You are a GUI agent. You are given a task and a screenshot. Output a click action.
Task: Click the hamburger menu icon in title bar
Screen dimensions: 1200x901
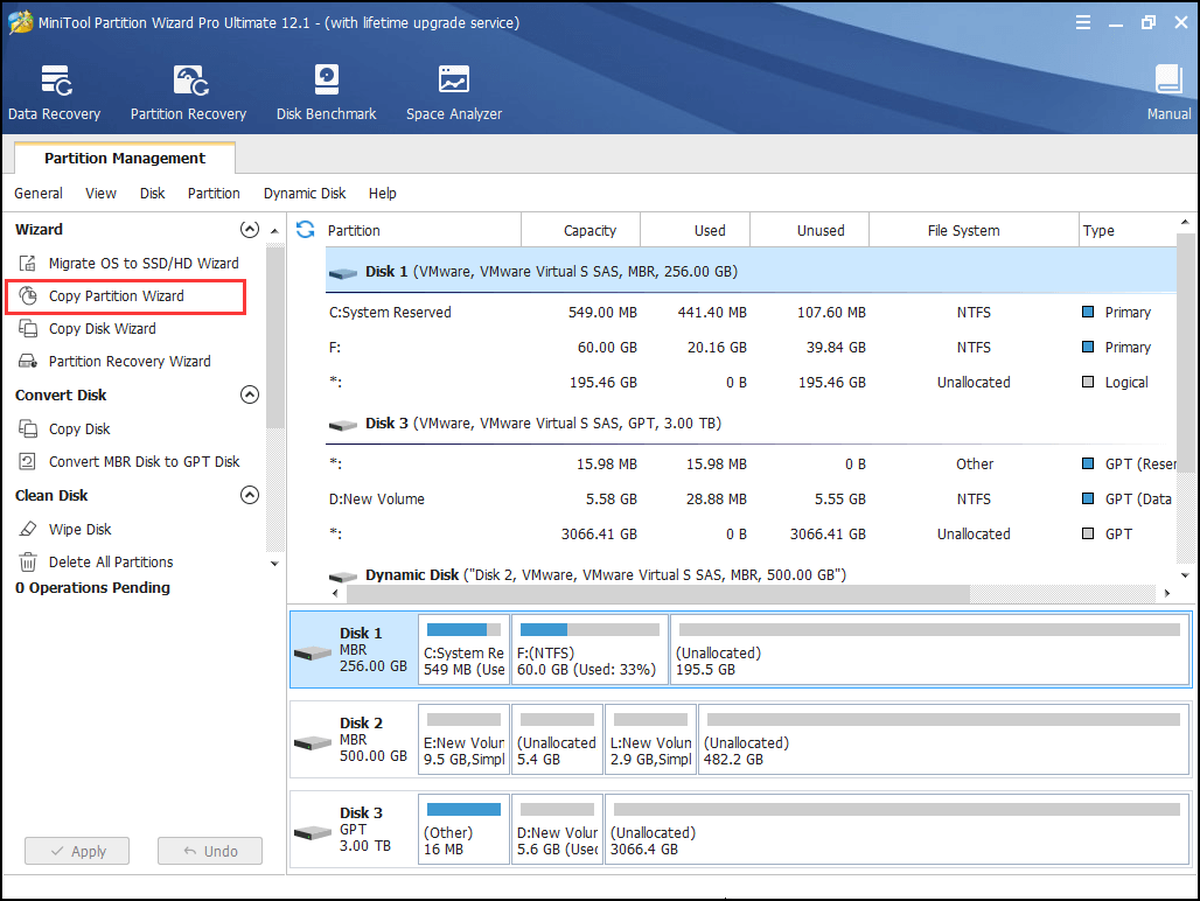click(x=1084, y=22)
